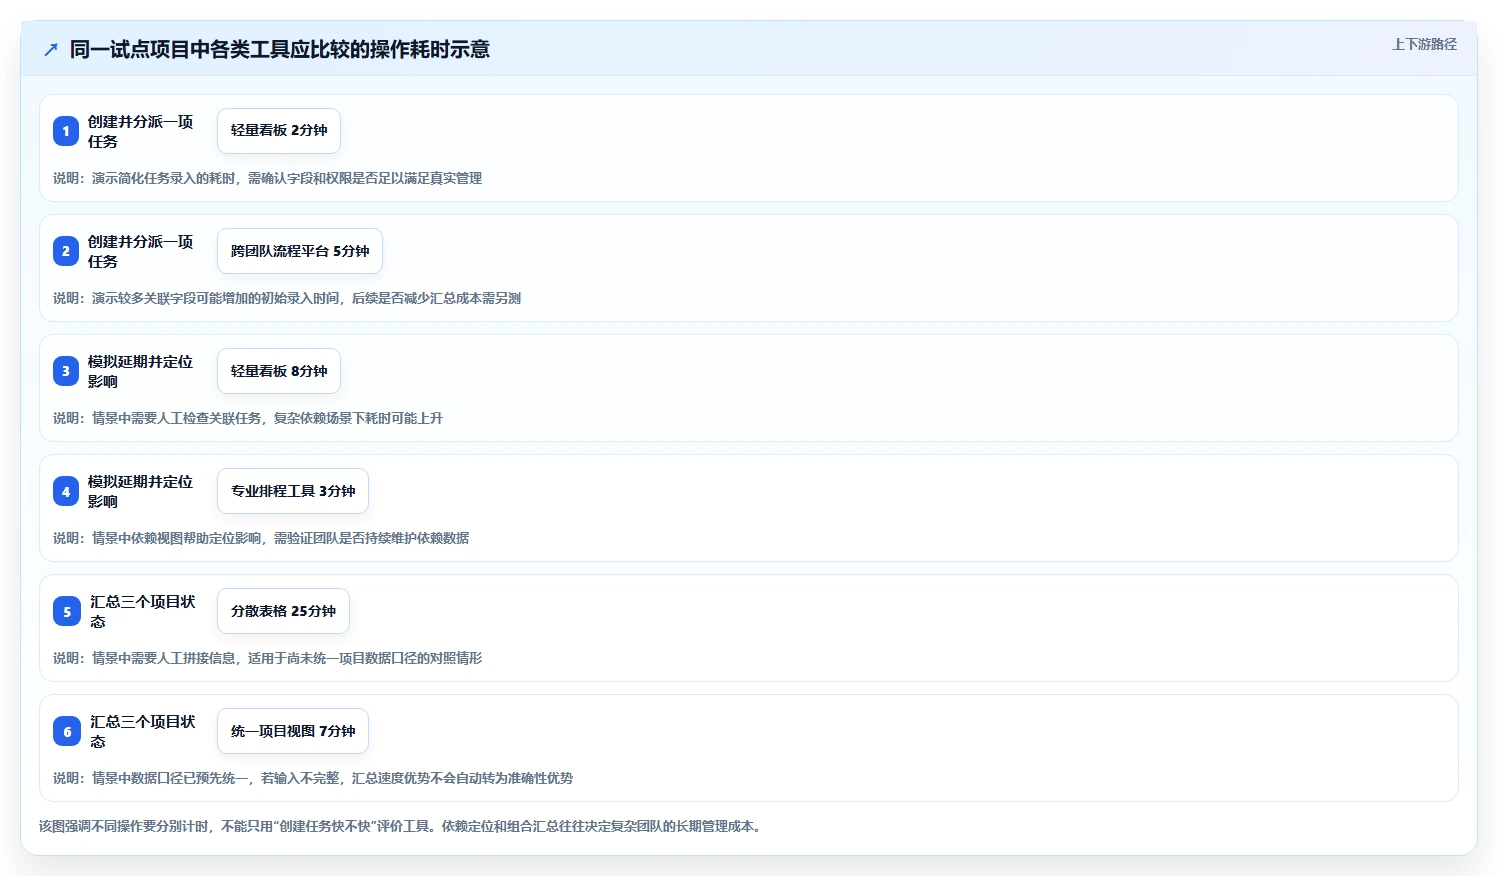1498x876 pixels.
Task: Click the step 2 number badge
Action: pos(66,251)
